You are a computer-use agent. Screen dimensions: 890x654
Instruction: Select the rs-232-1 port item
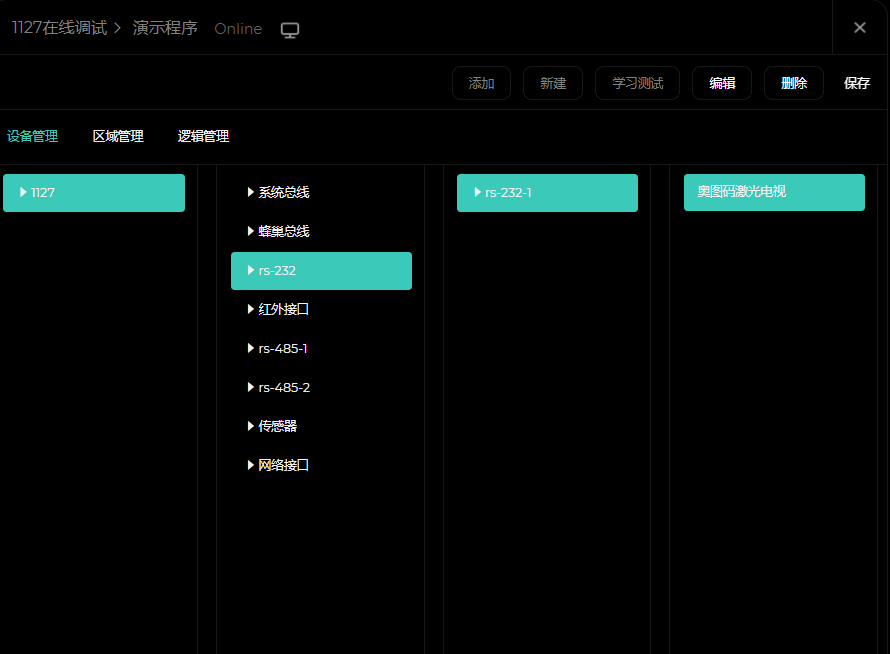point(547,193)
